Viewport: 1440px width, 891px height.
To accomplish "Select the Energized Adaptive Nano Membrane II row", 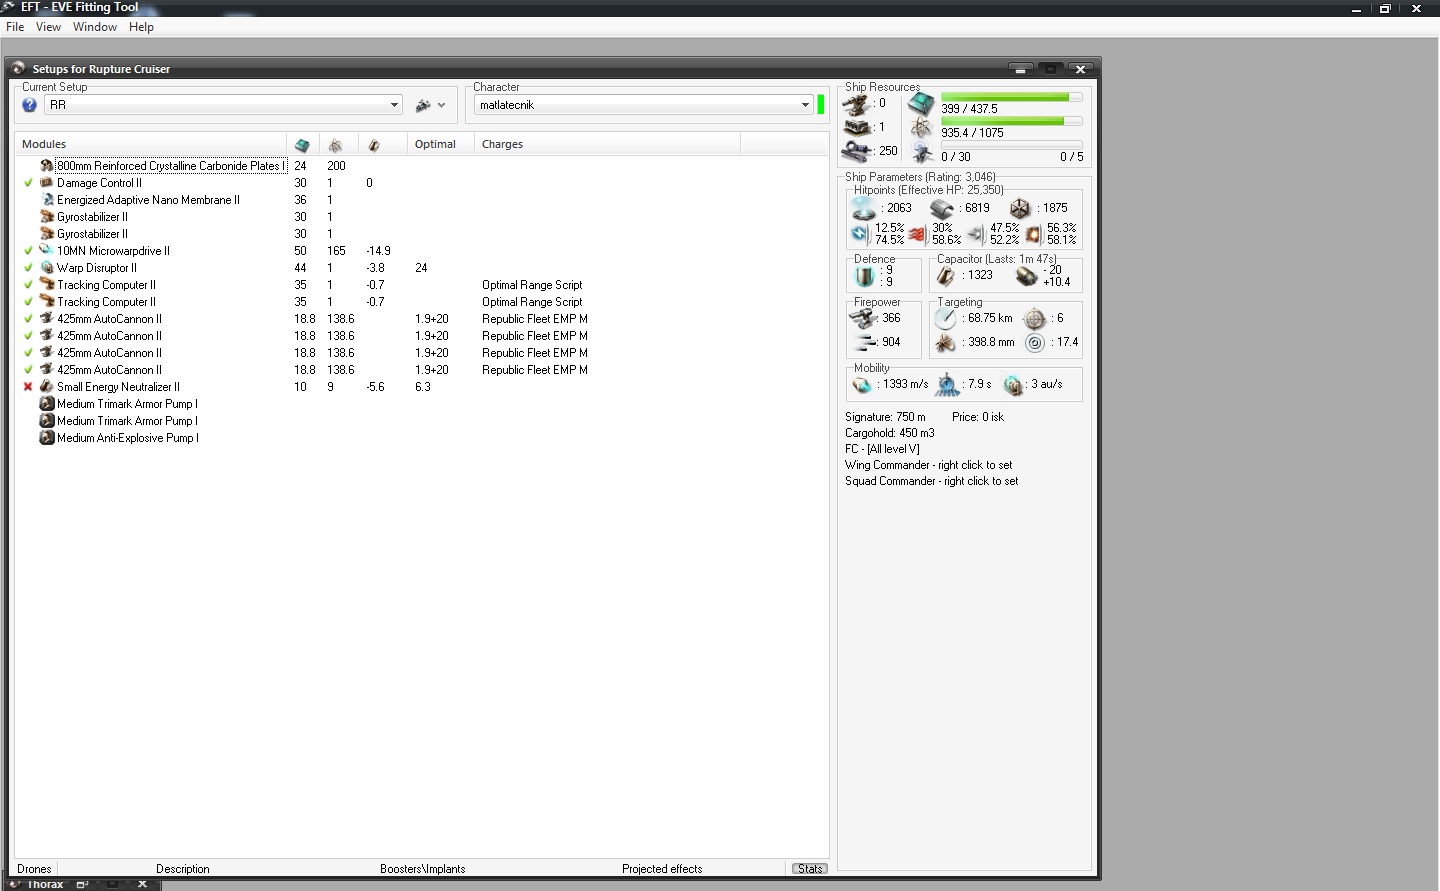I will click(421, 200).
